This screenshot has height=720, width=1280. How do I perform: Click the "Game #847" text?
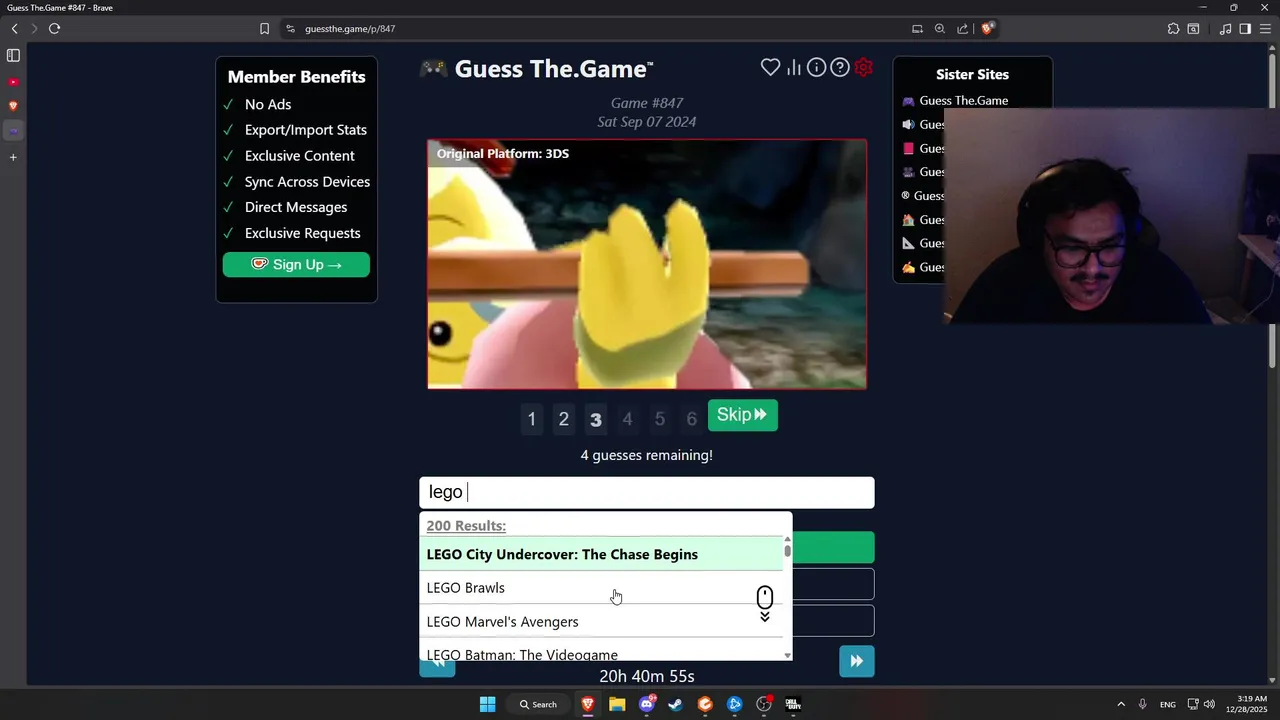pos(647,103)
